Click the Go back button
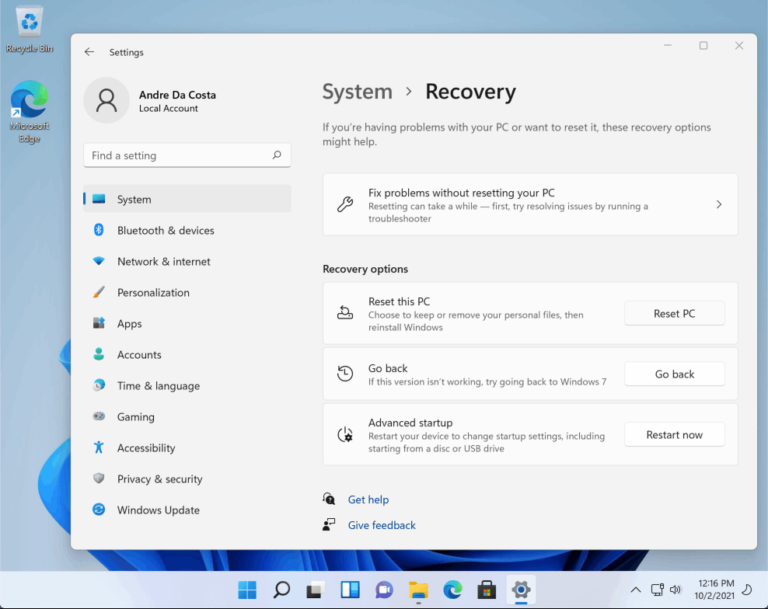The height and width of the screenshot is (609, 768). 674,374
